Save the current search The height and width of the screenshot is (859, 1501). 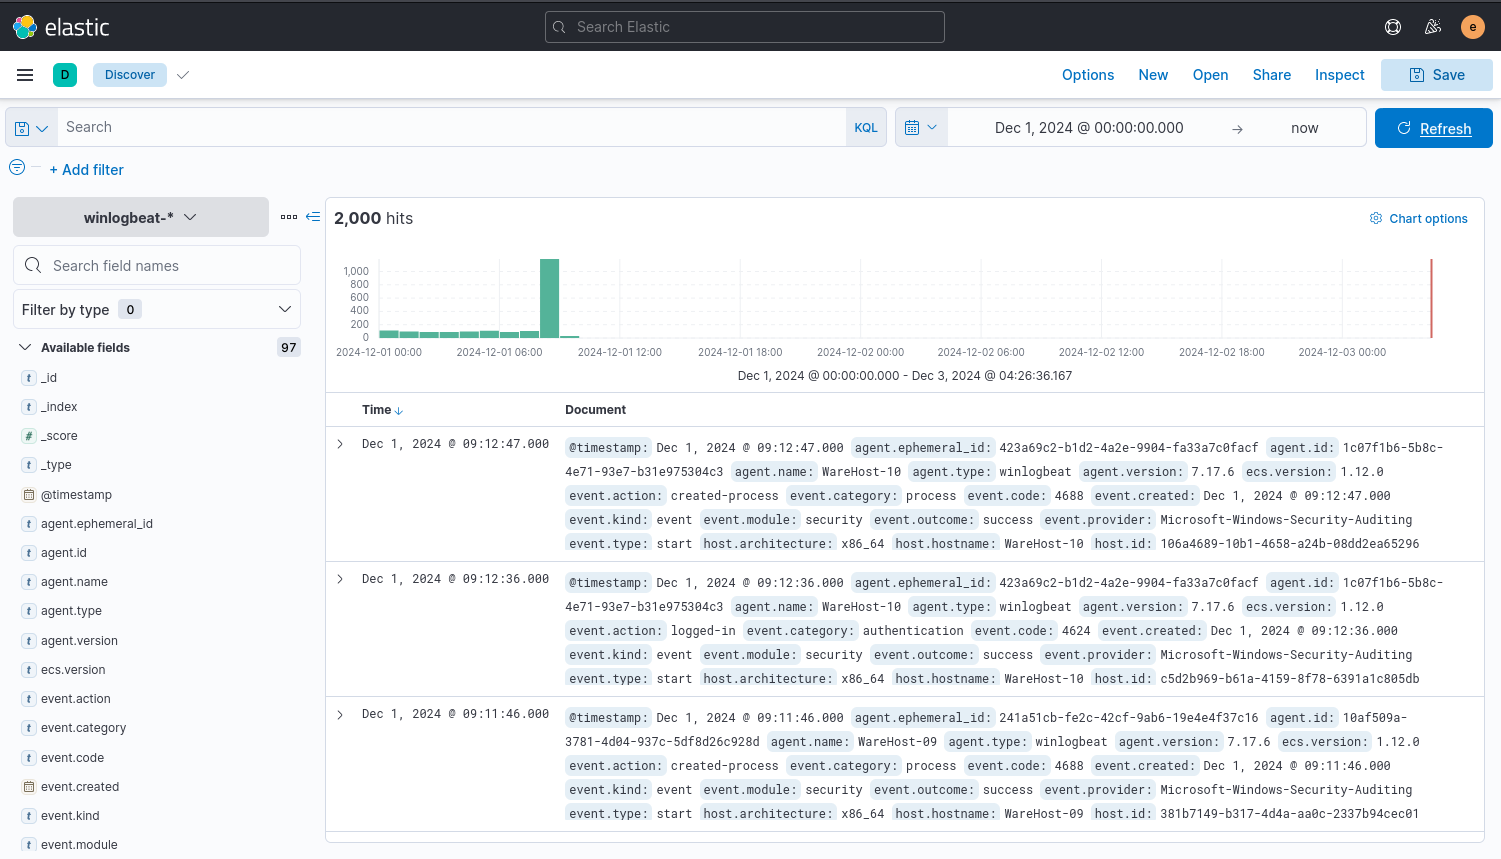1437,75
